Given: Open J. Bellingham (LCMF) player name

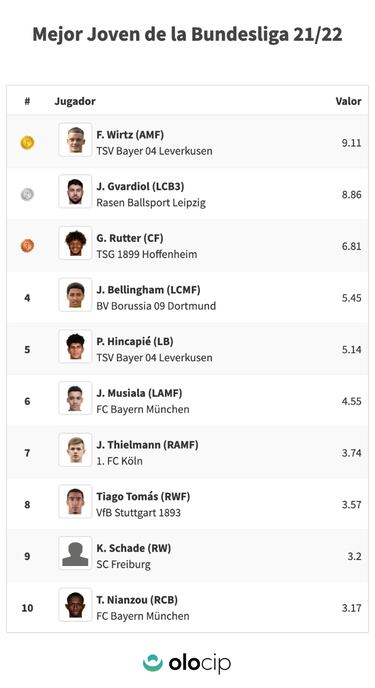Looking at the screenshot, I should point(148,290).
